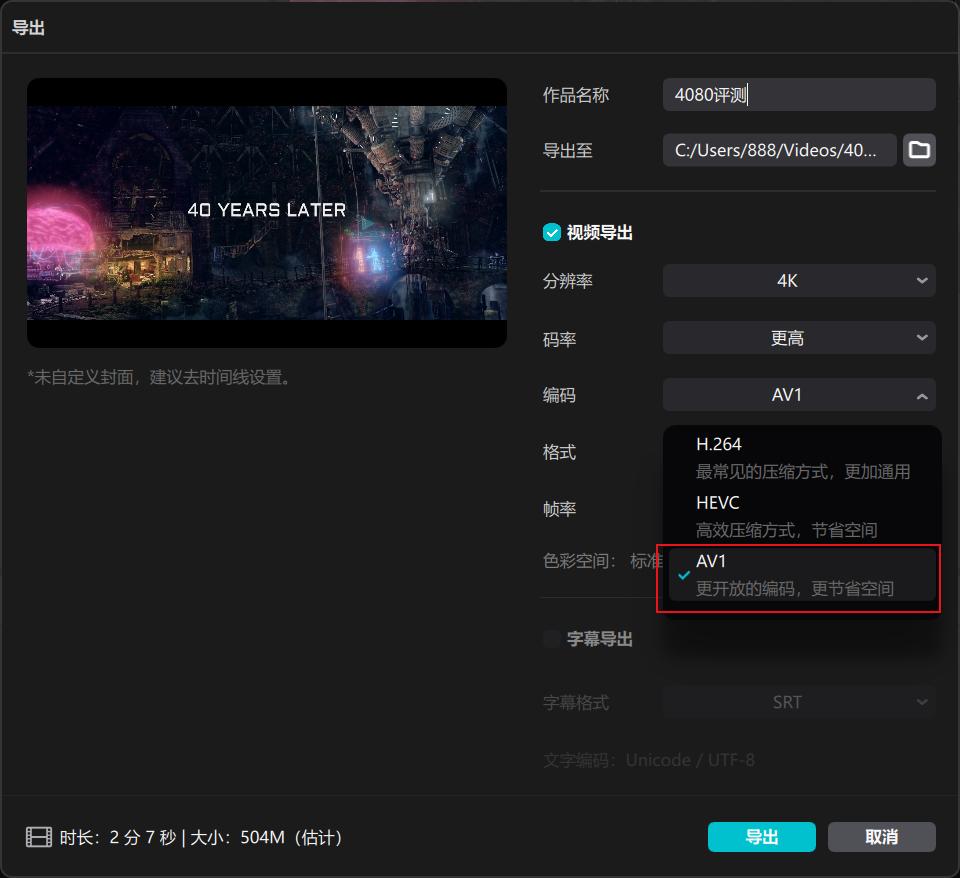Click the dropdown arrow beside 分辨率
960x878 pixels.
922,281
